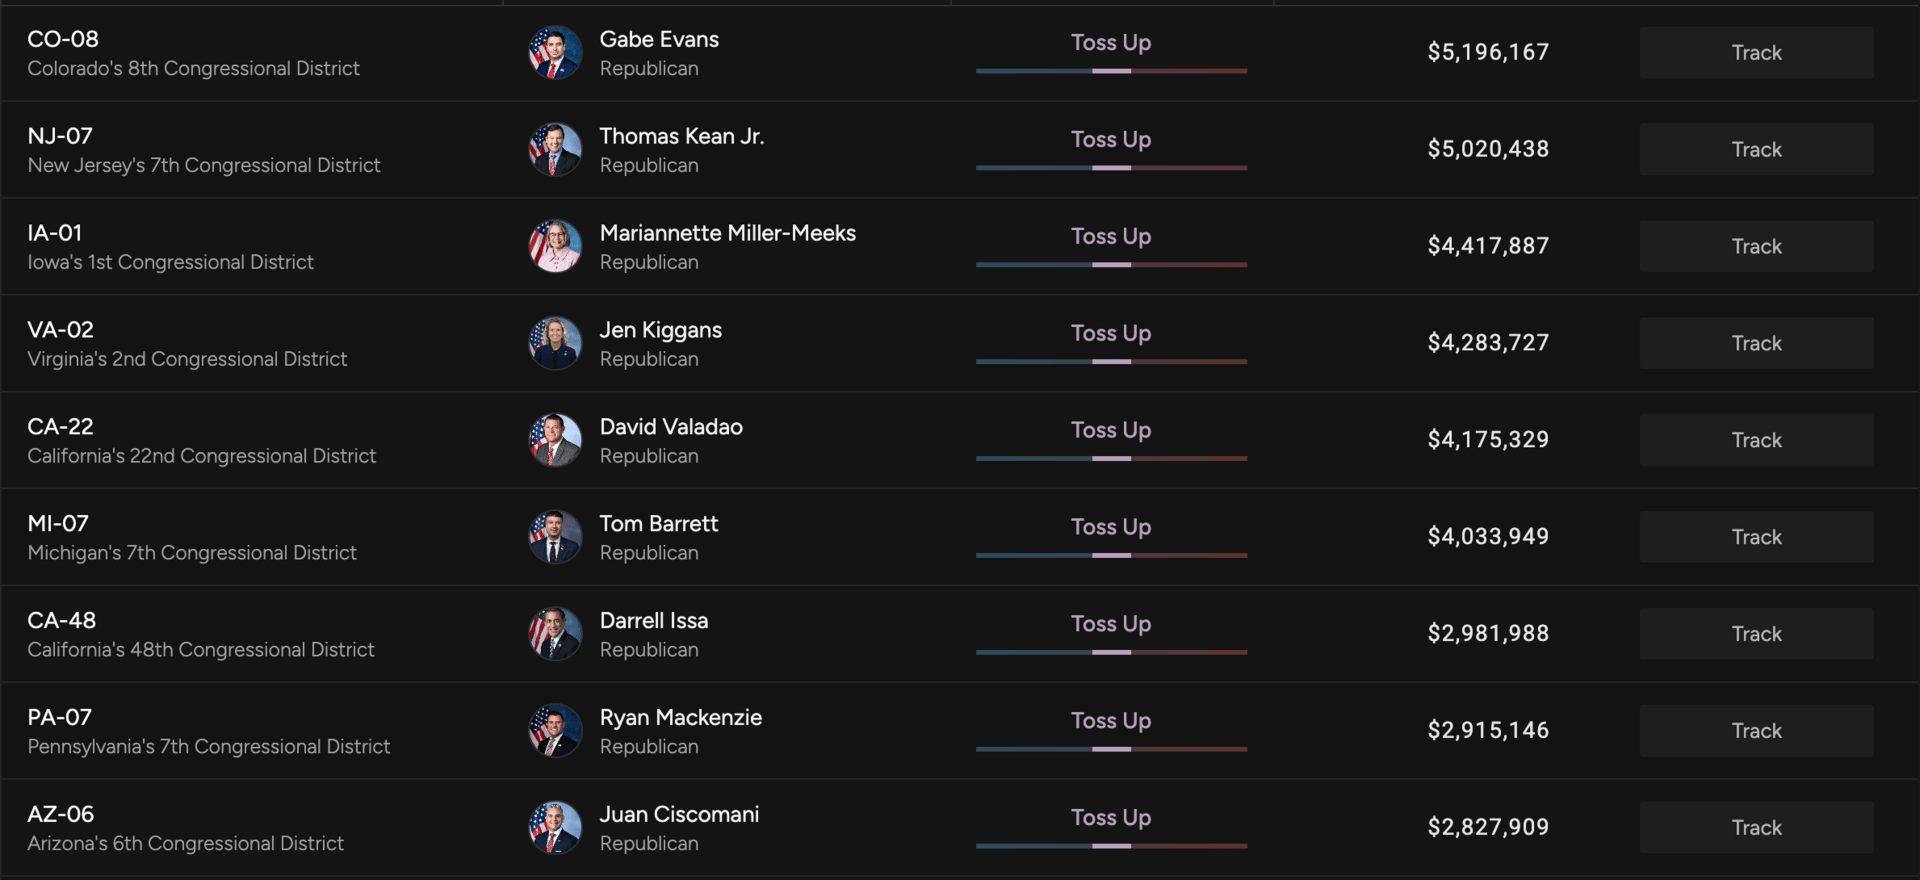Select the $5,196,167 amount for CO-08
The image size is (1920, 880).
tap(1488, 52)
